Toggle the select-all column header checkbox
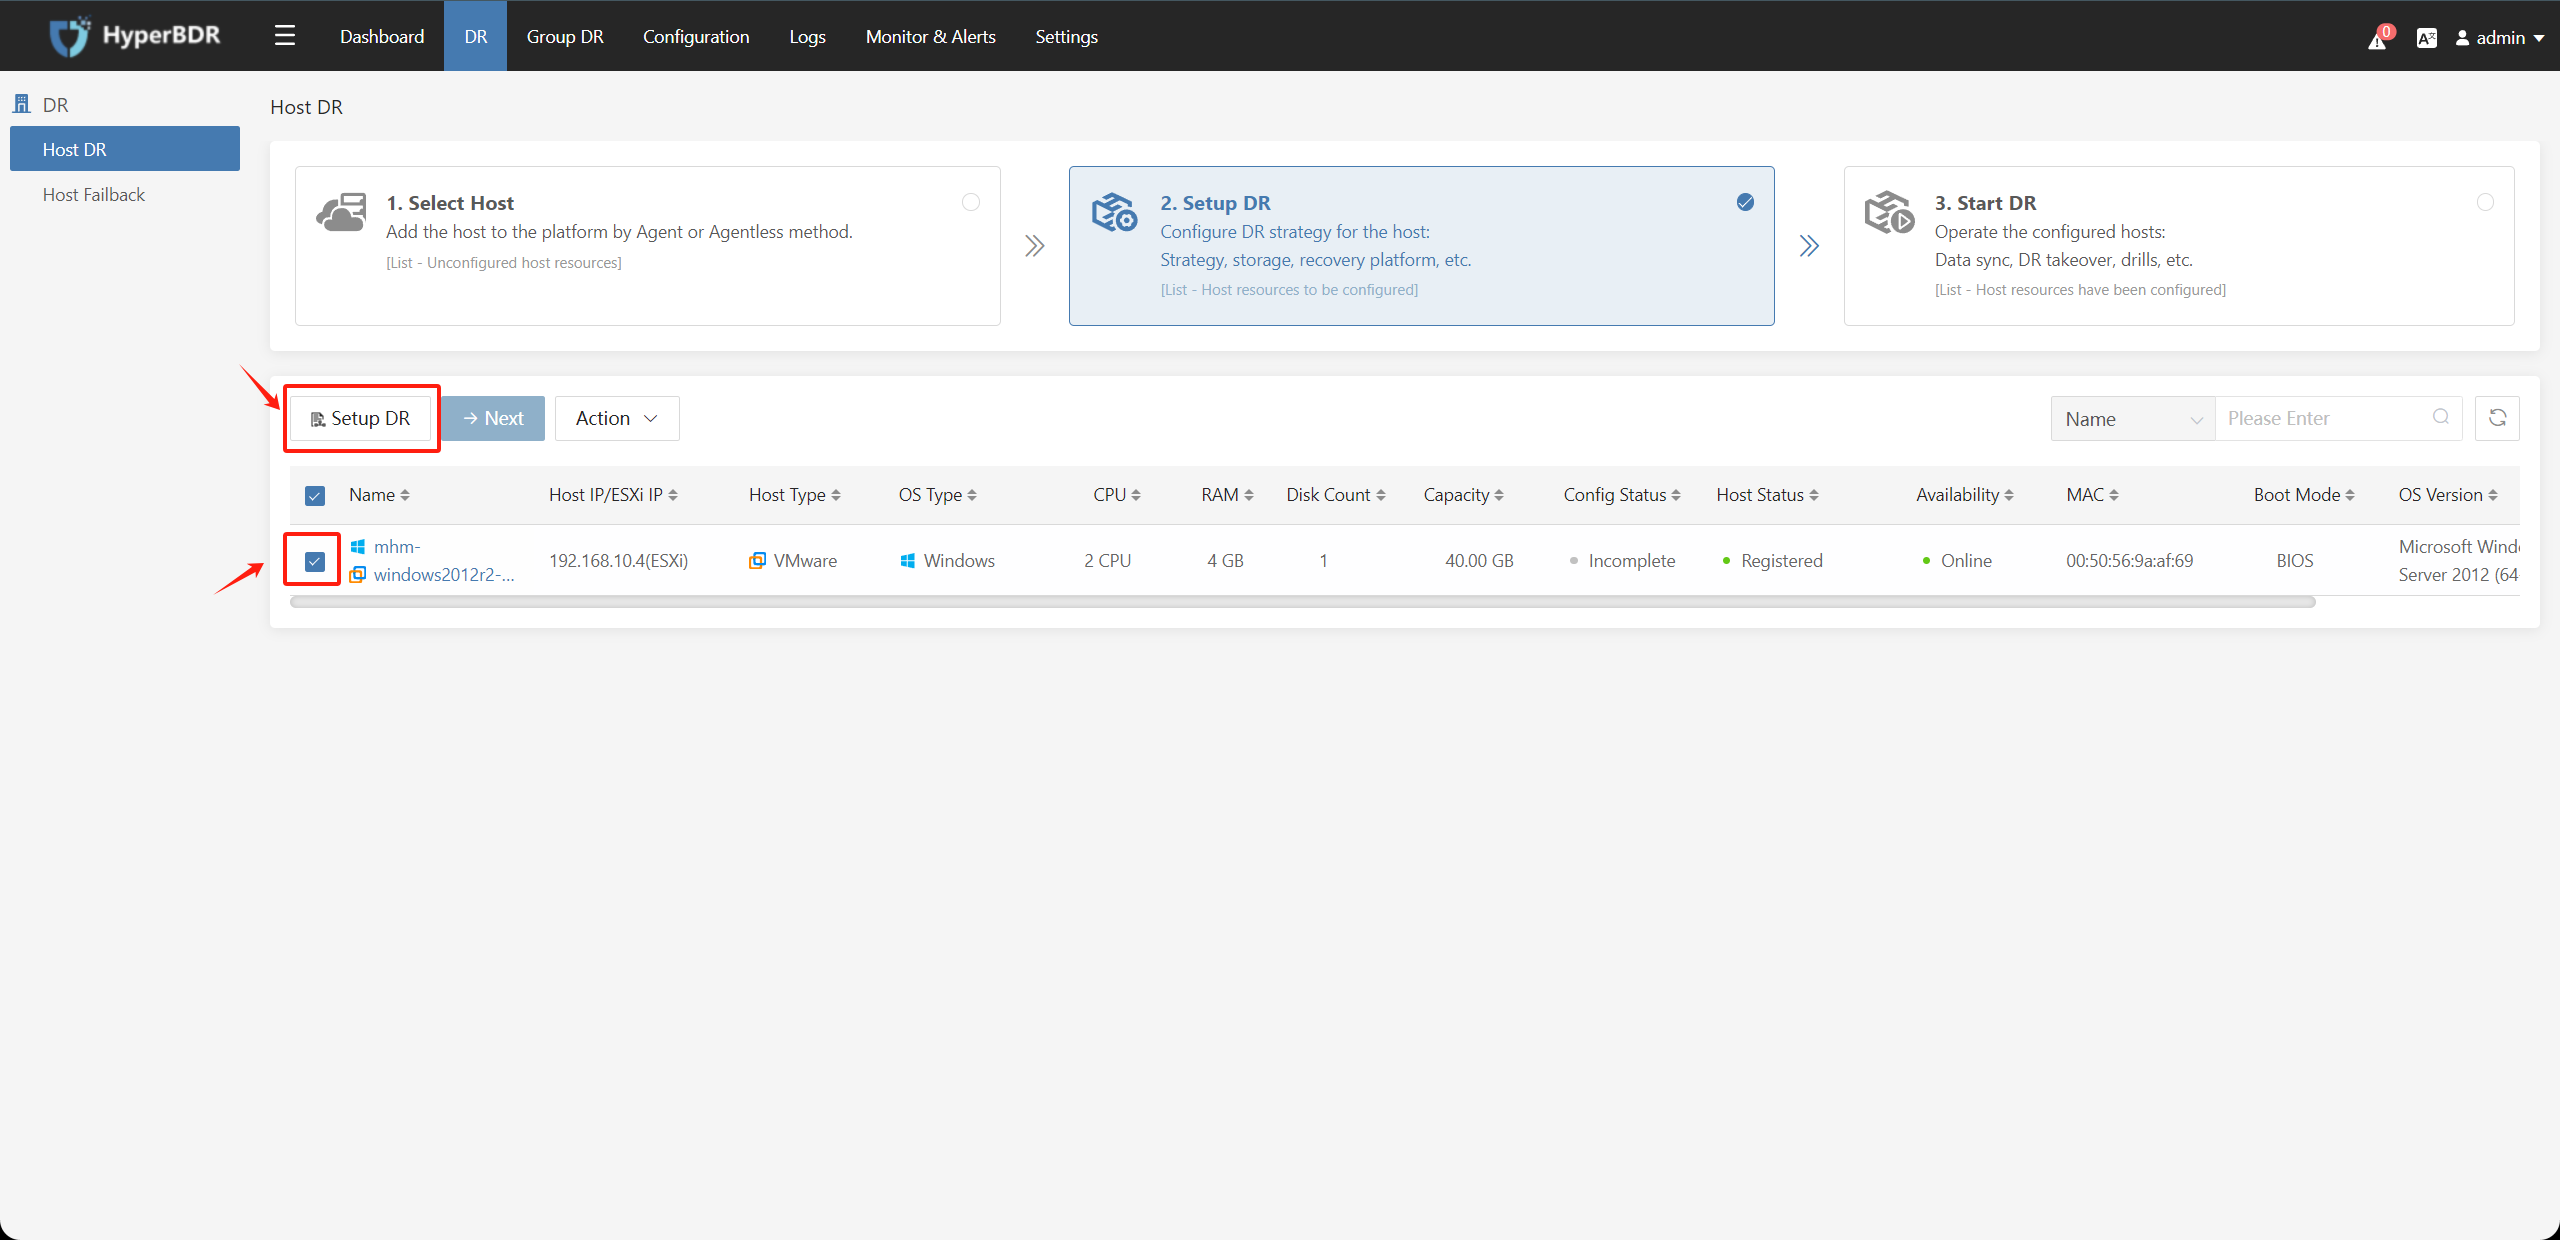Screen dimensions: 2560x1240 [x=313, y=494]
